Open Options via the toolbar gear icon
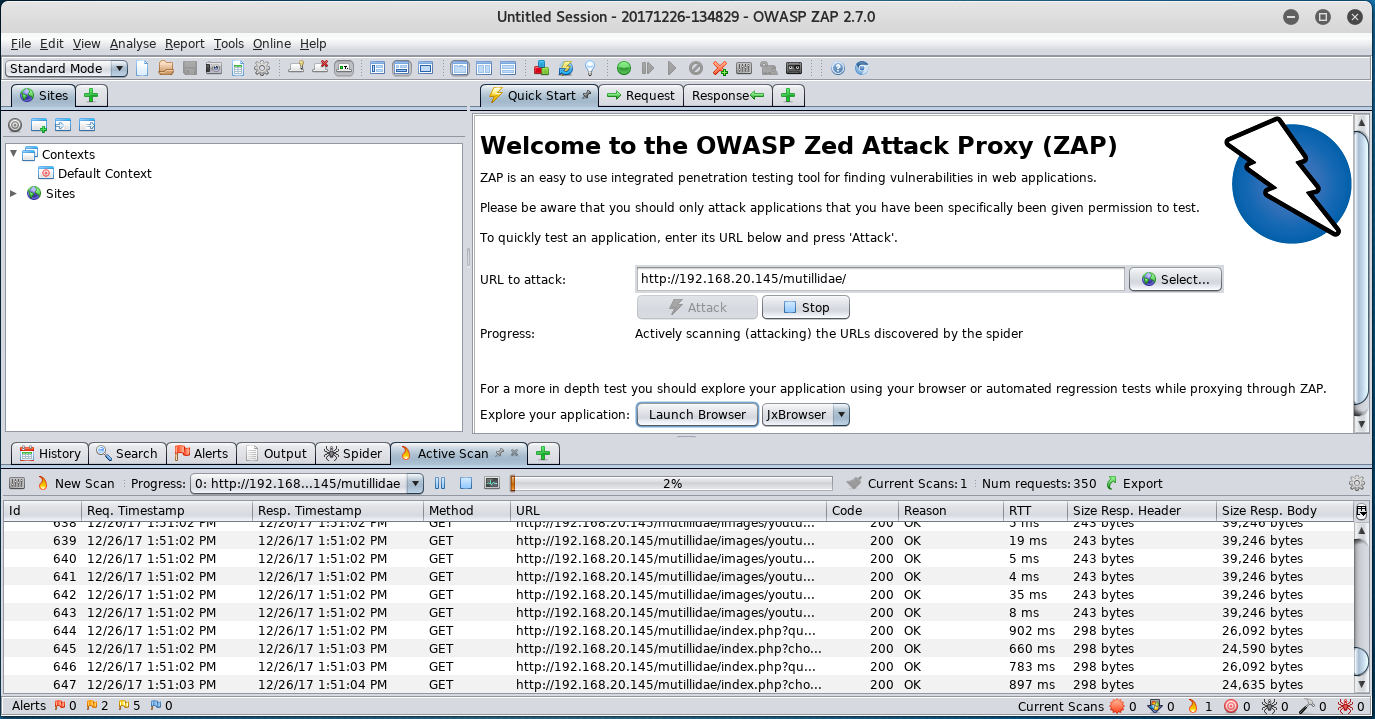Screen dimensions: 1375x719 coord(262,68)
